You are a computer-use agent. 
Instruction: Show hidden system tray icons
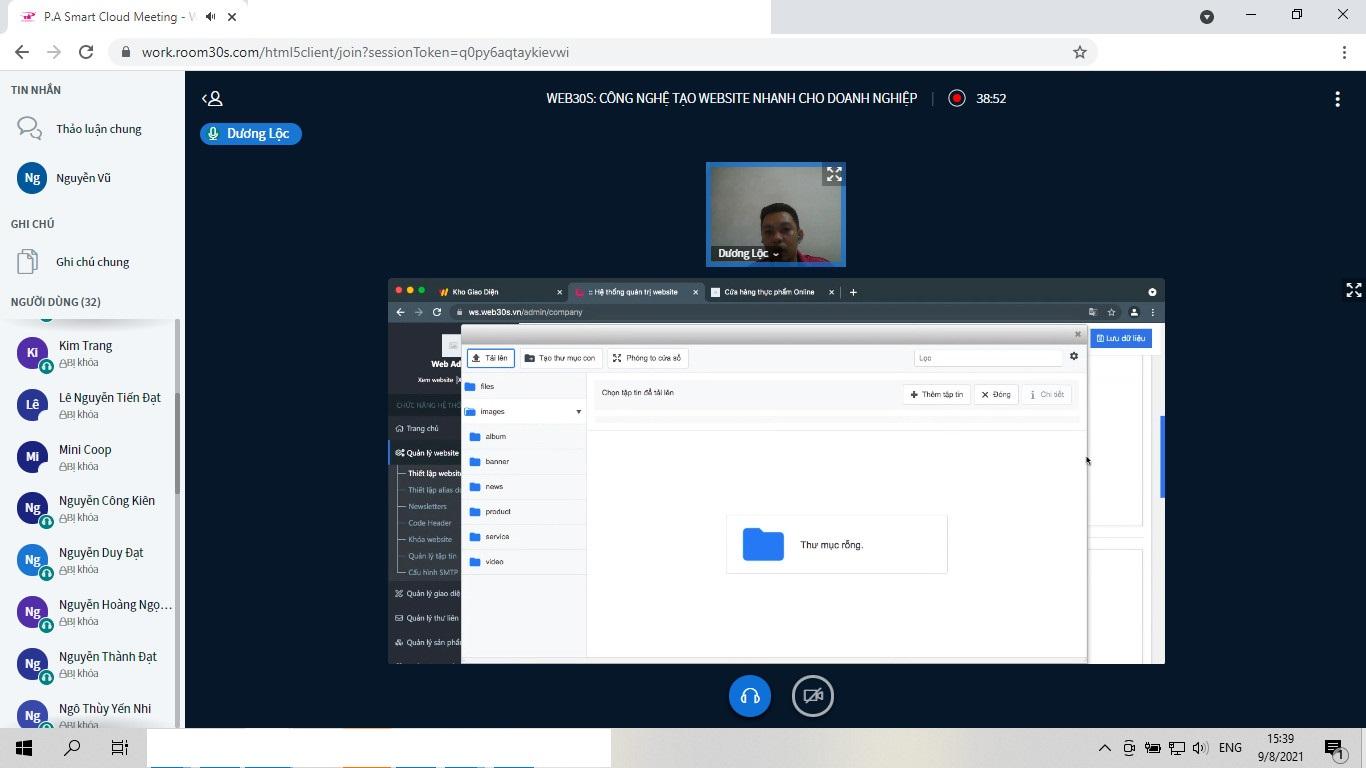point(1105,748)
